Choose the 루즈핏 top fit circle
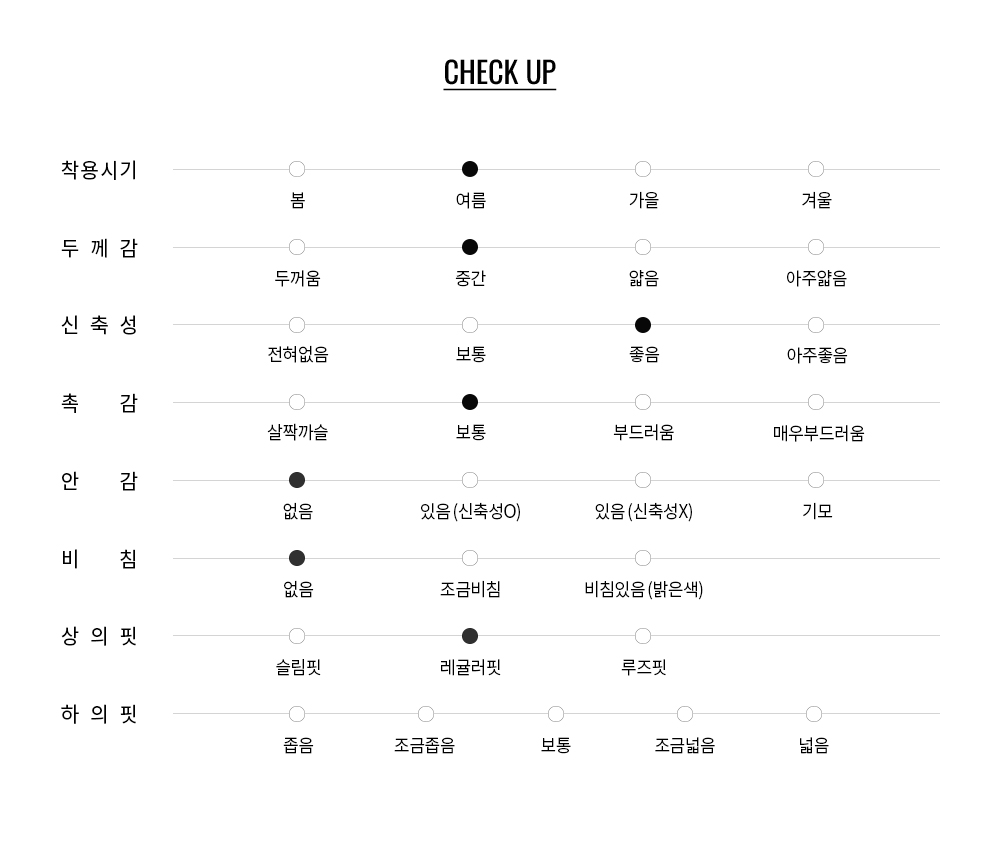 click(x=643, y=636)
